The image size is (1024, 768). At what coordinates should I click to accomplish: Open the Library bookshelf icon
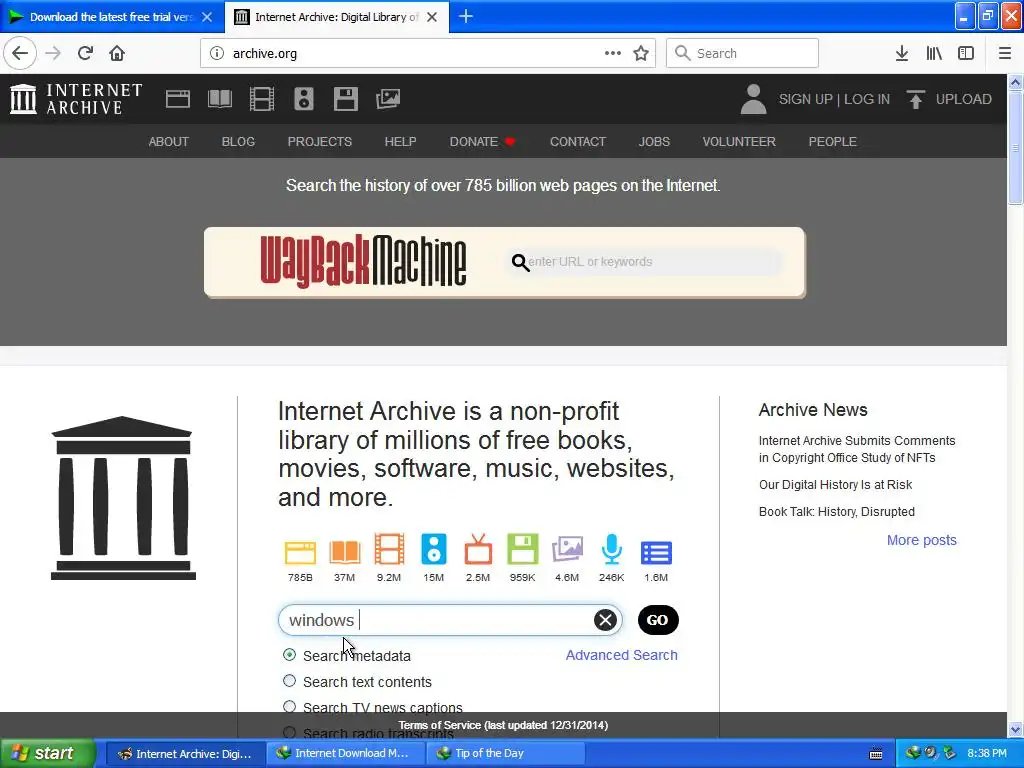tap(934, 53)
